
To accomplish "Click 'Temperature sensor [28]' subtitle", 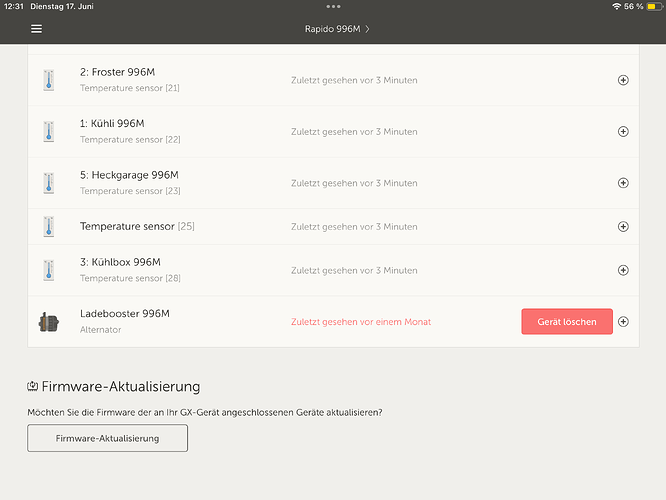I will 130,278.
